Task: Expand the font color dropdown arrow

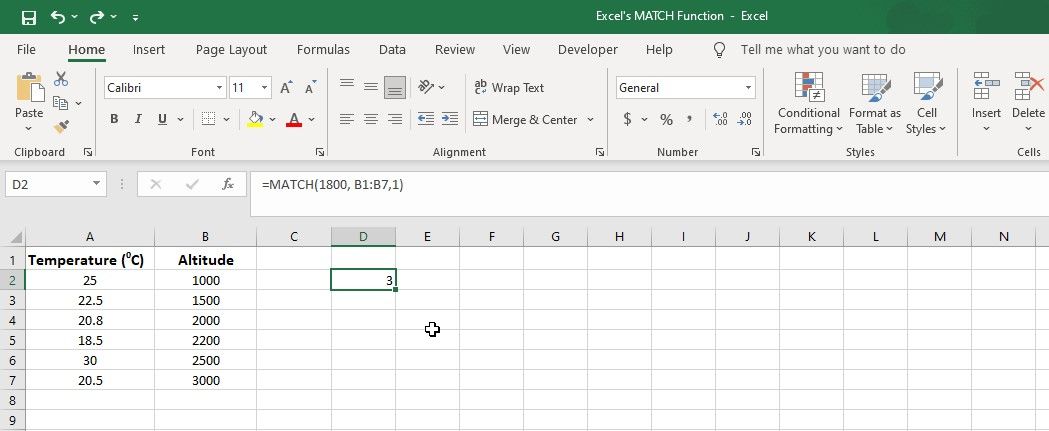Action: click(311, 120)
